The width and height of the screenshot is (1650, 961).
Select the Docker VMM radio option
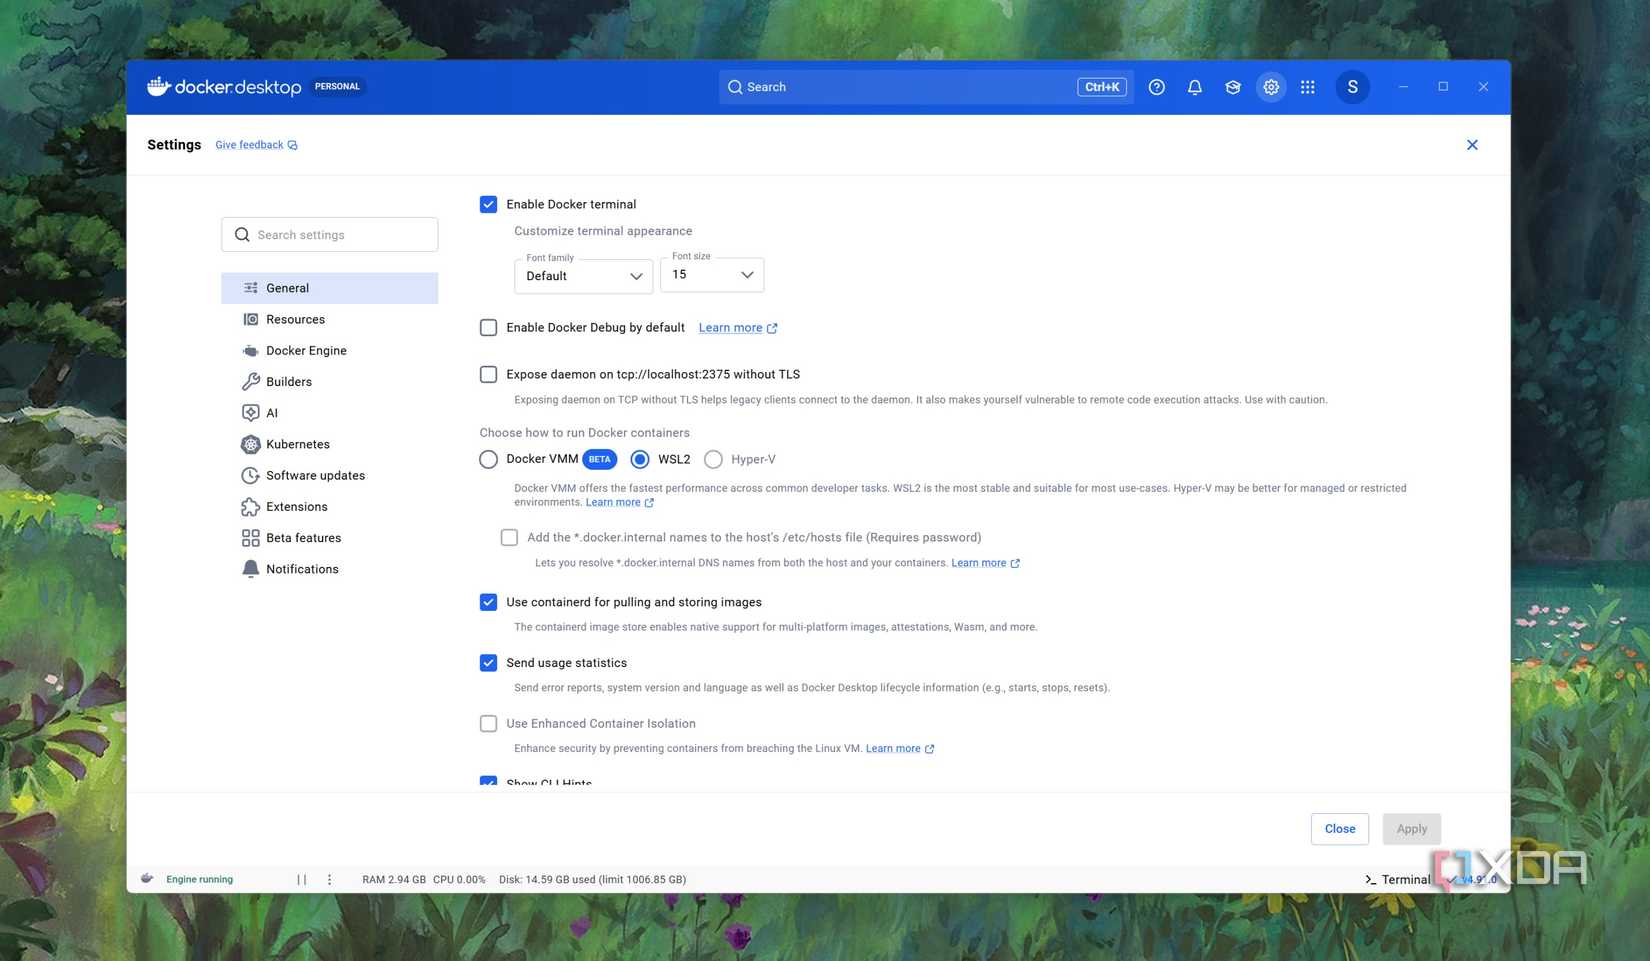[488, 459]
